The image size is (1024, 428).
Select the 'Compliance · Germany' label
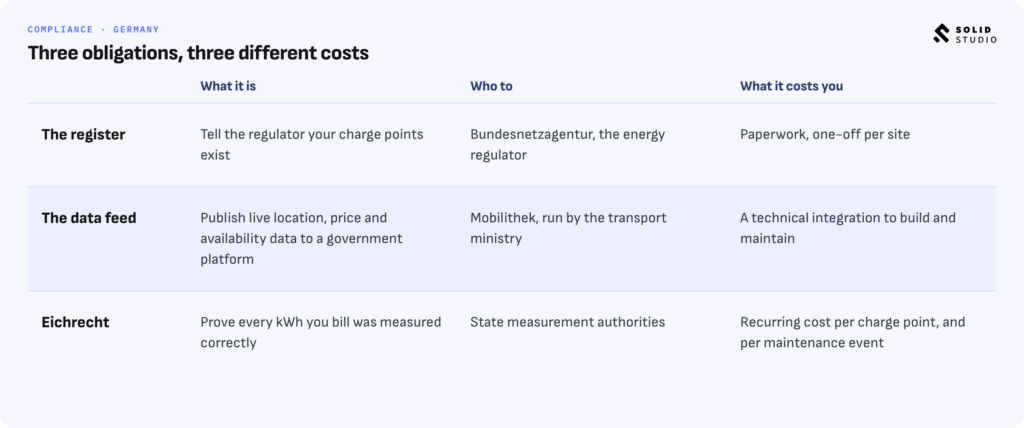pyautogui.click(x=93, y=29)
